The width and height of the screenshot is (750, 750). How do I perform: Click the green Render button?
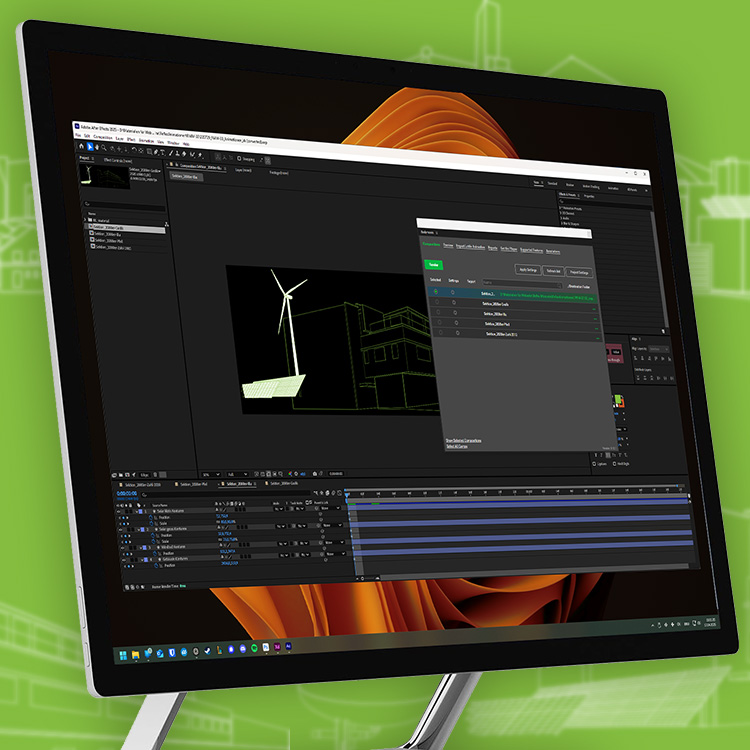pyautogui.click(x=435, y=264)
